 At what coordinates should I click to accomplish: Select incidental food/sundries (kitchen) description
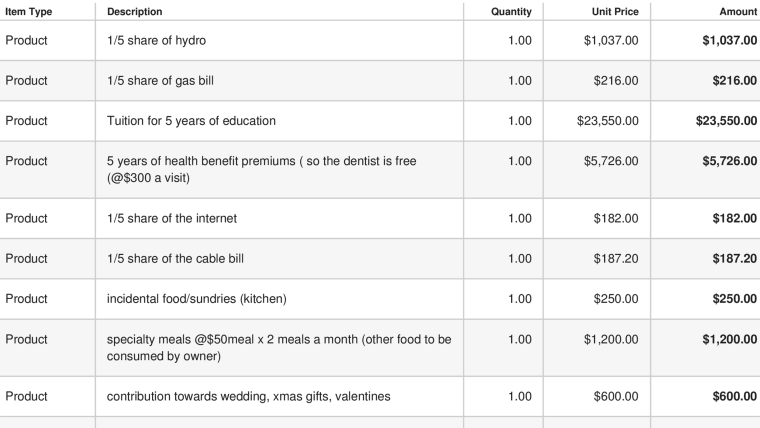click(197, 299)
